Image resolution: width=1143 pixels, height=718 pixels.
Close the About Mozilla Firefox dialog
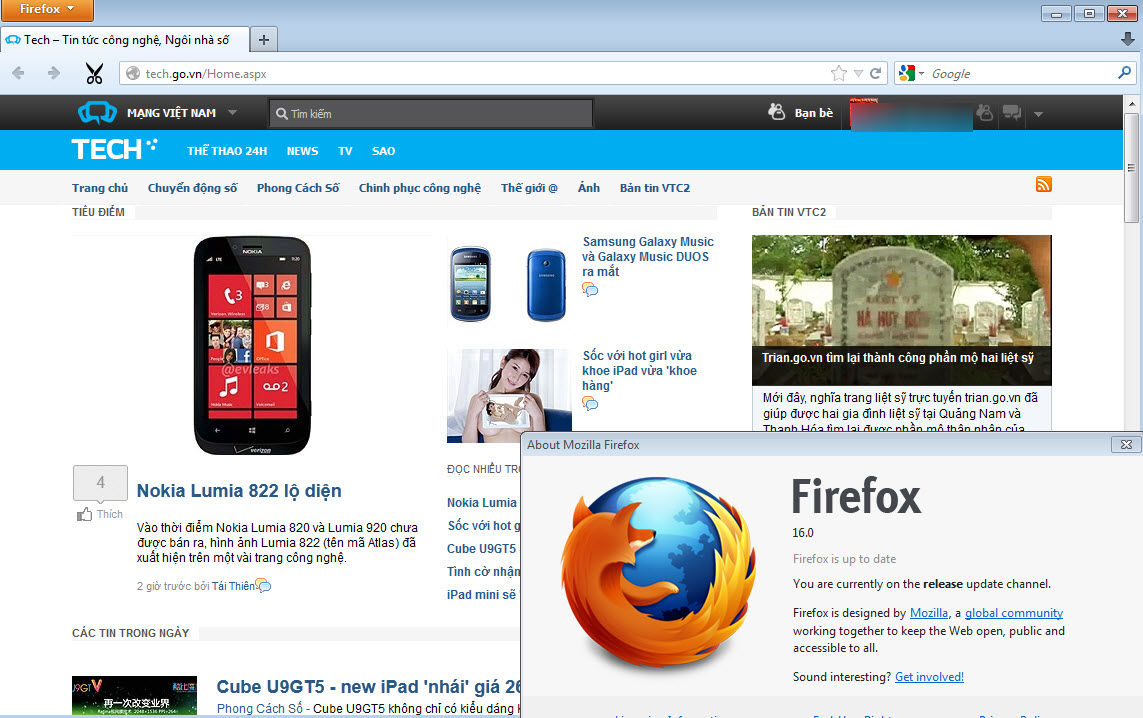[1126, 445]
